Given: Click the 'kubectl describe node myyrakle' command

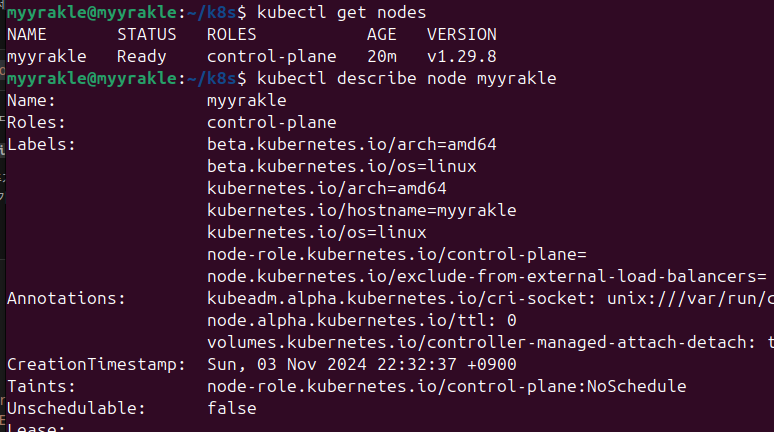Looking at the screenshot, I should (x=406, y=78).
